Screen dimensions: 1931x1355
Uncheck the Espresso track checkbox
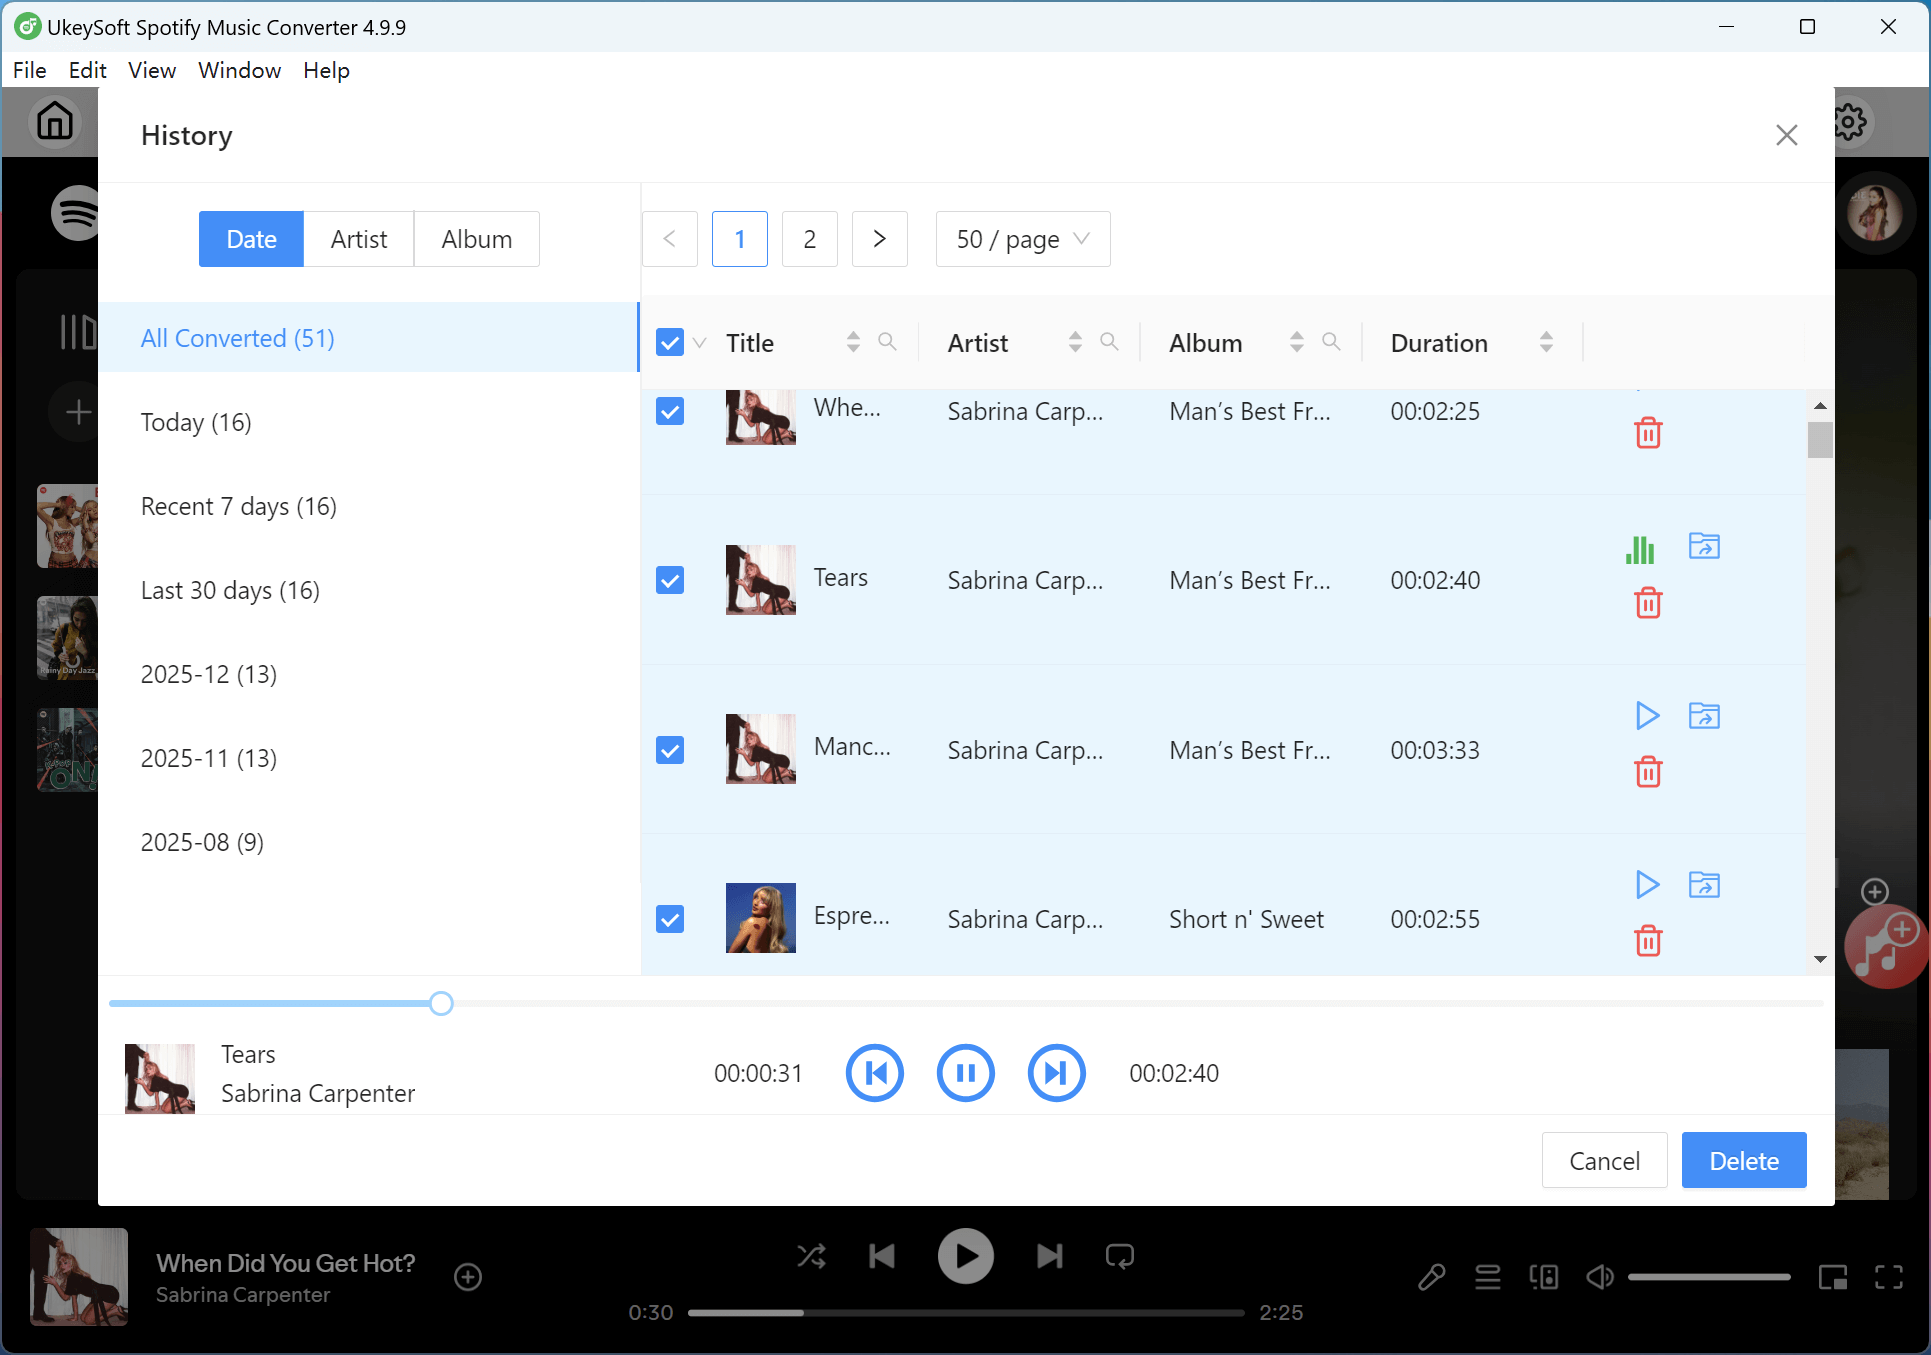670,919
